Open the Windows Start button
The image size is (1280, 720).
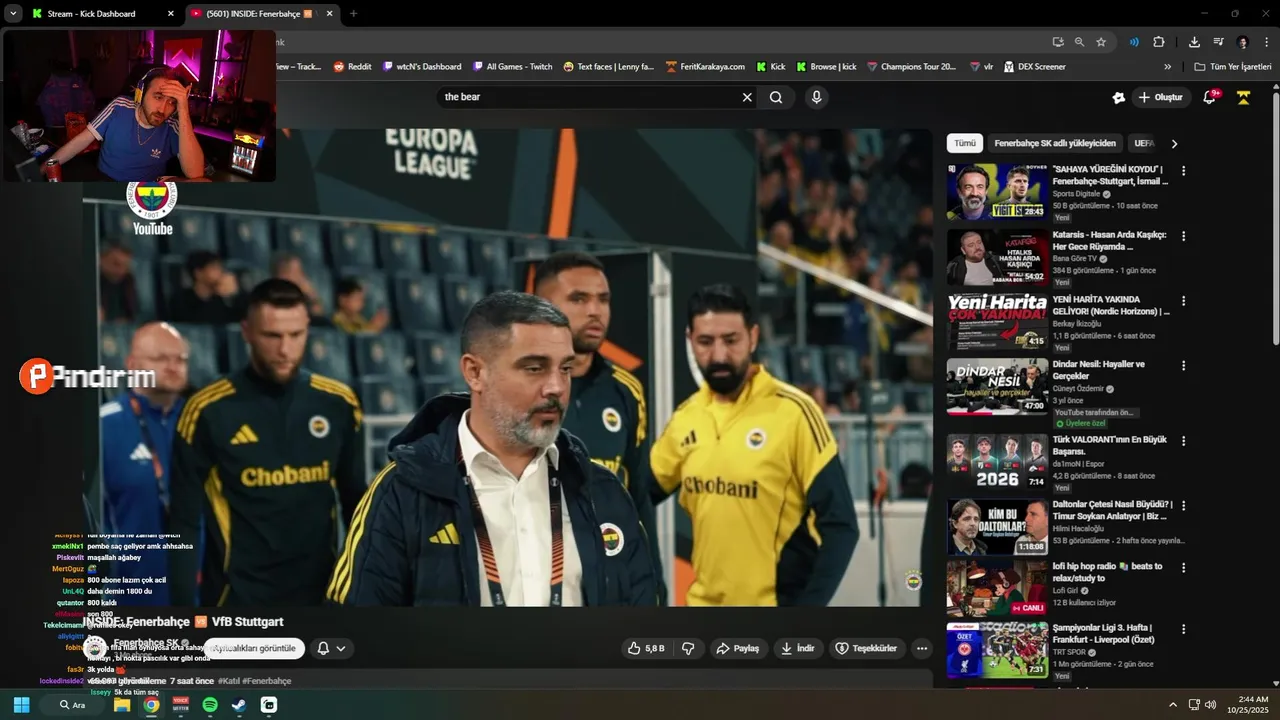click(21, 705)
